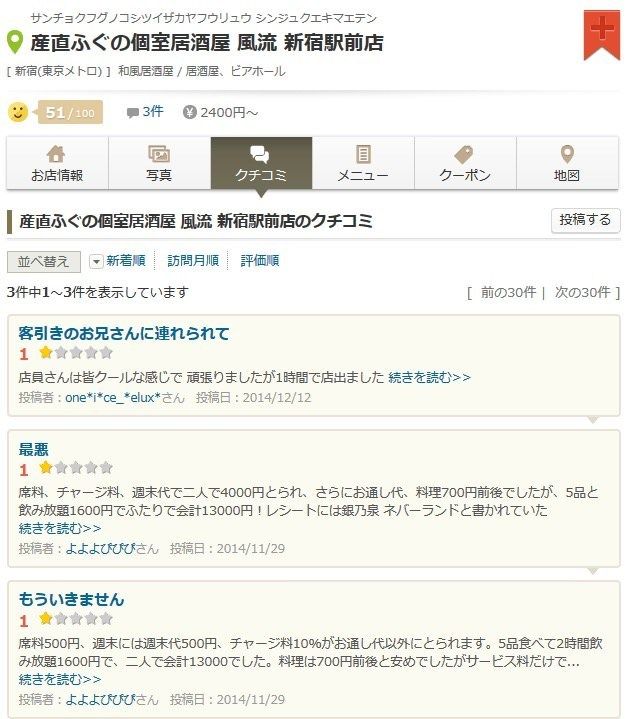This screenshot has width=633, height=719.
Task: Expand the dropdown arrow beside 新着順
Action: [96, 262]
